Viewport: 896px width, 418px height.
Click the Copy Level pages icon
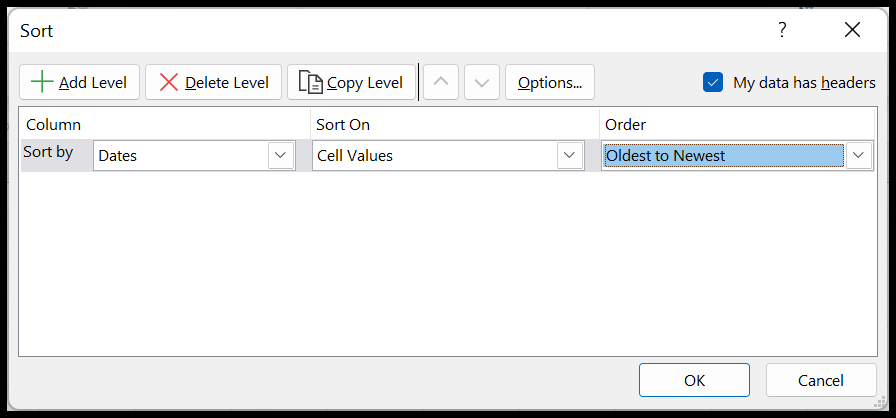(311, 82)
